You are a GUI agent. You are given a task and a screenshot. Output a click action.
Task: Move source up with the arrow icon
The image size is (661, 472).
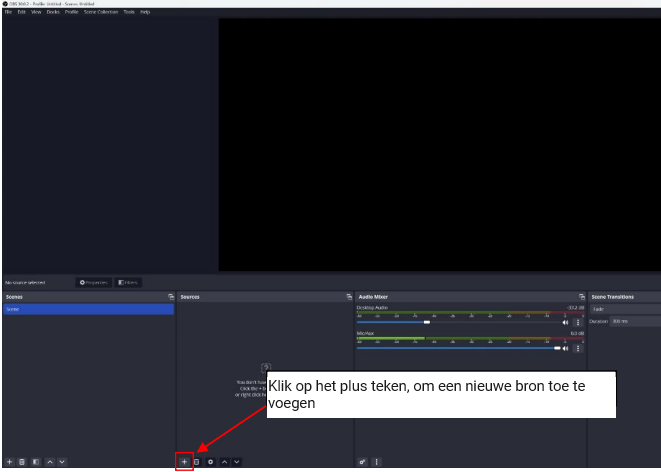225,462
